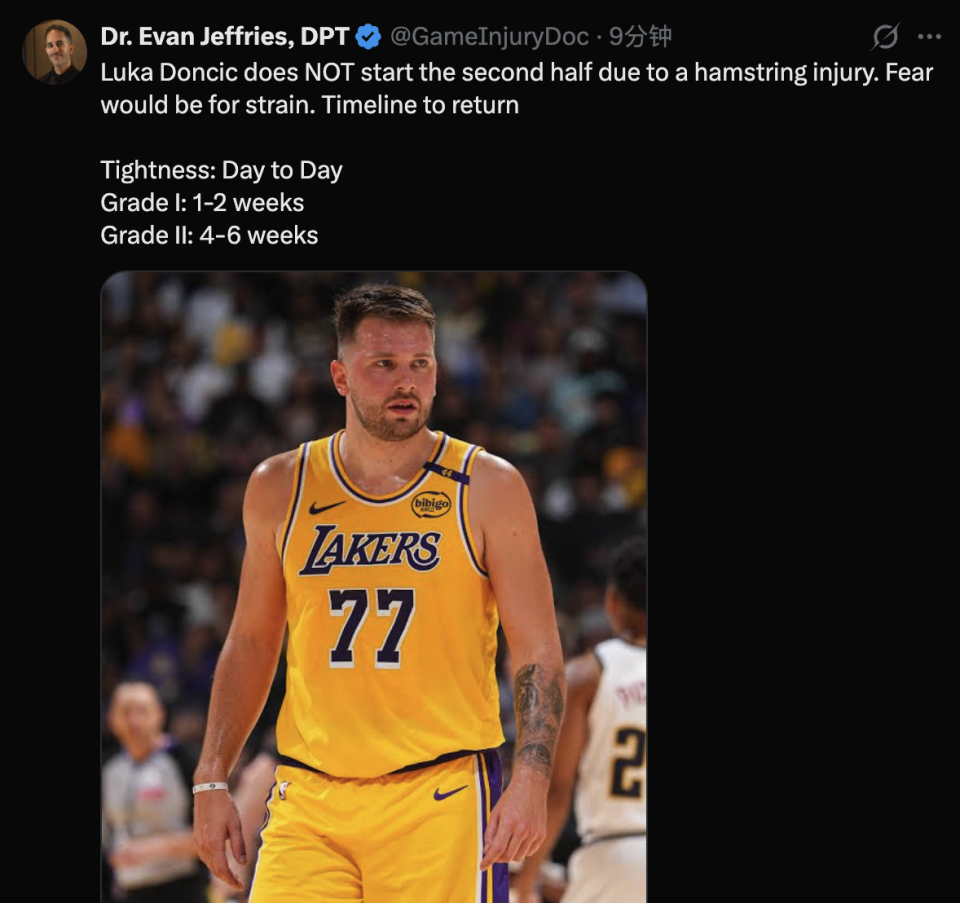This screenshot has height=903, width=960.
Task: Click the tweet text about Luka Doncic
Action: 517,89
